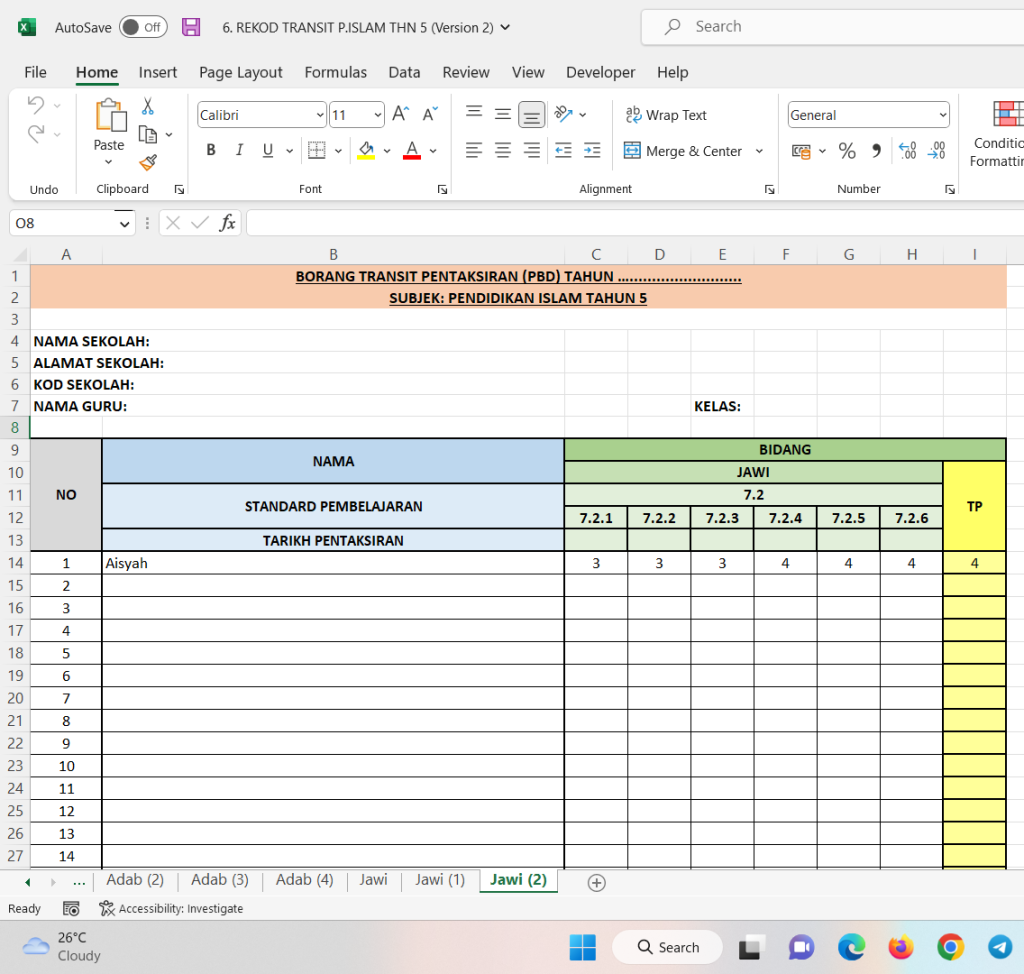Toggle the AutoSave switch
This screenshot has height=974, width=1024.
pos(143,27)
